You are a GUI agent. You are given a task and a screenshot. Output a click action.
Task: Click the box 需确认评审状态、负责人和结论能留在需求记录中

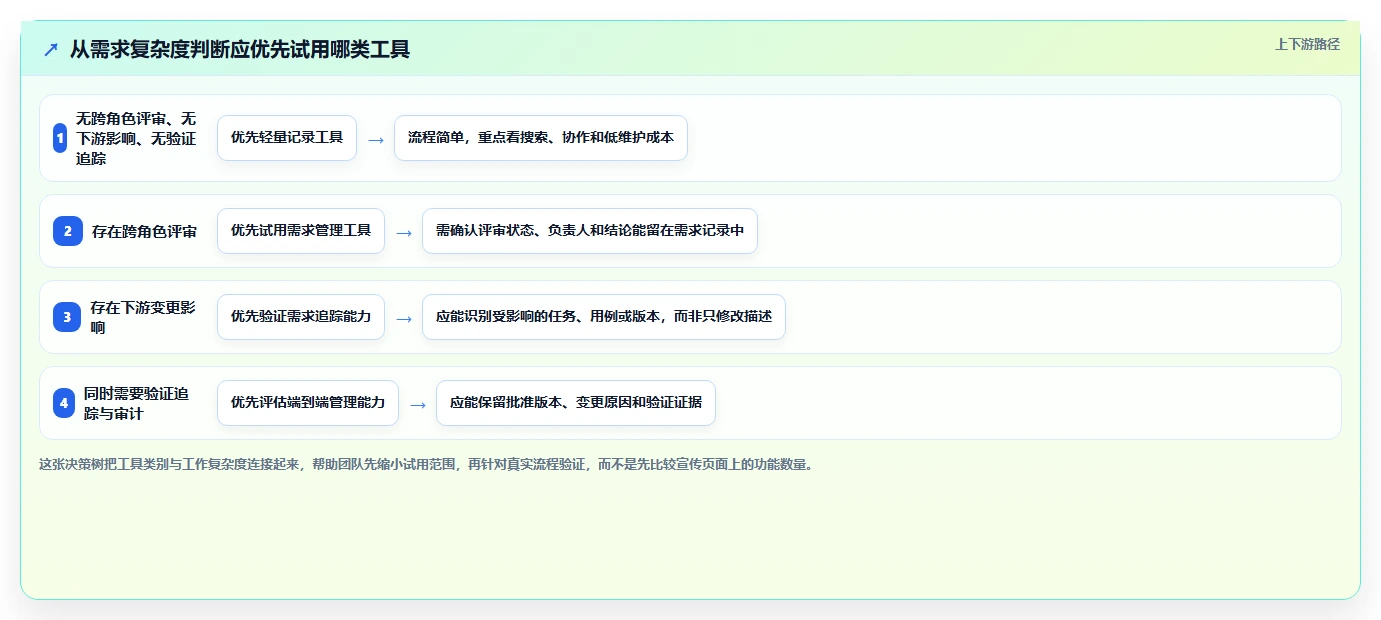[590, 231]
